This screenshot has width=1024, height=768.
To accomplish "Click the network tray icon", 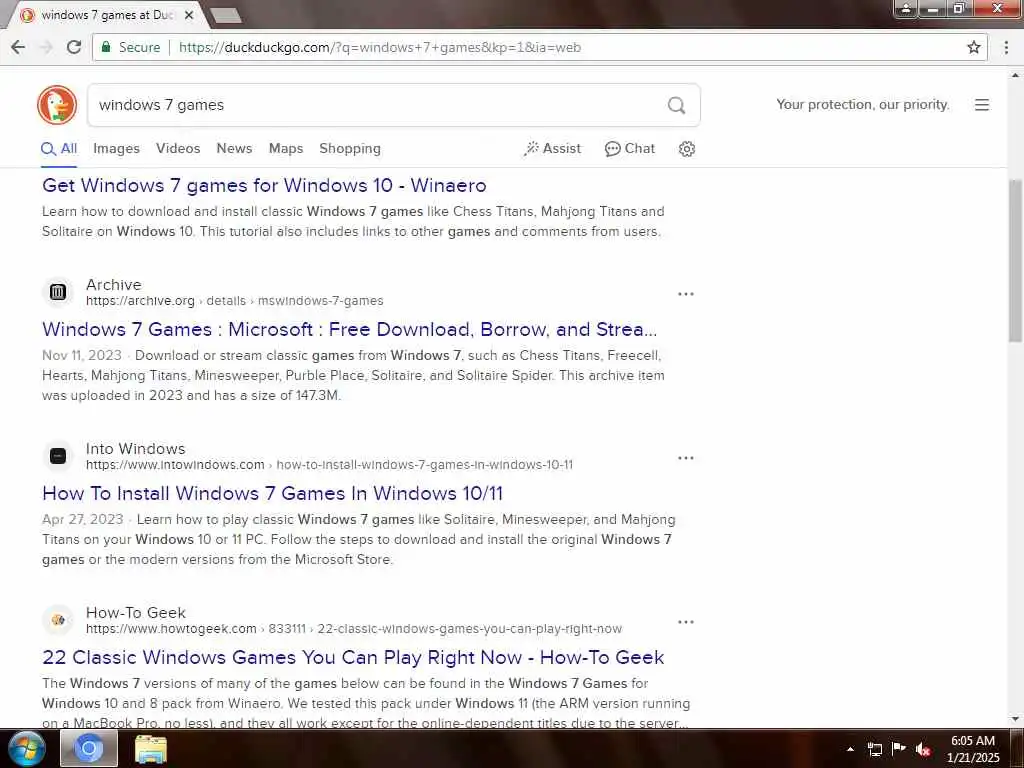I will click(x=874, y=749).
